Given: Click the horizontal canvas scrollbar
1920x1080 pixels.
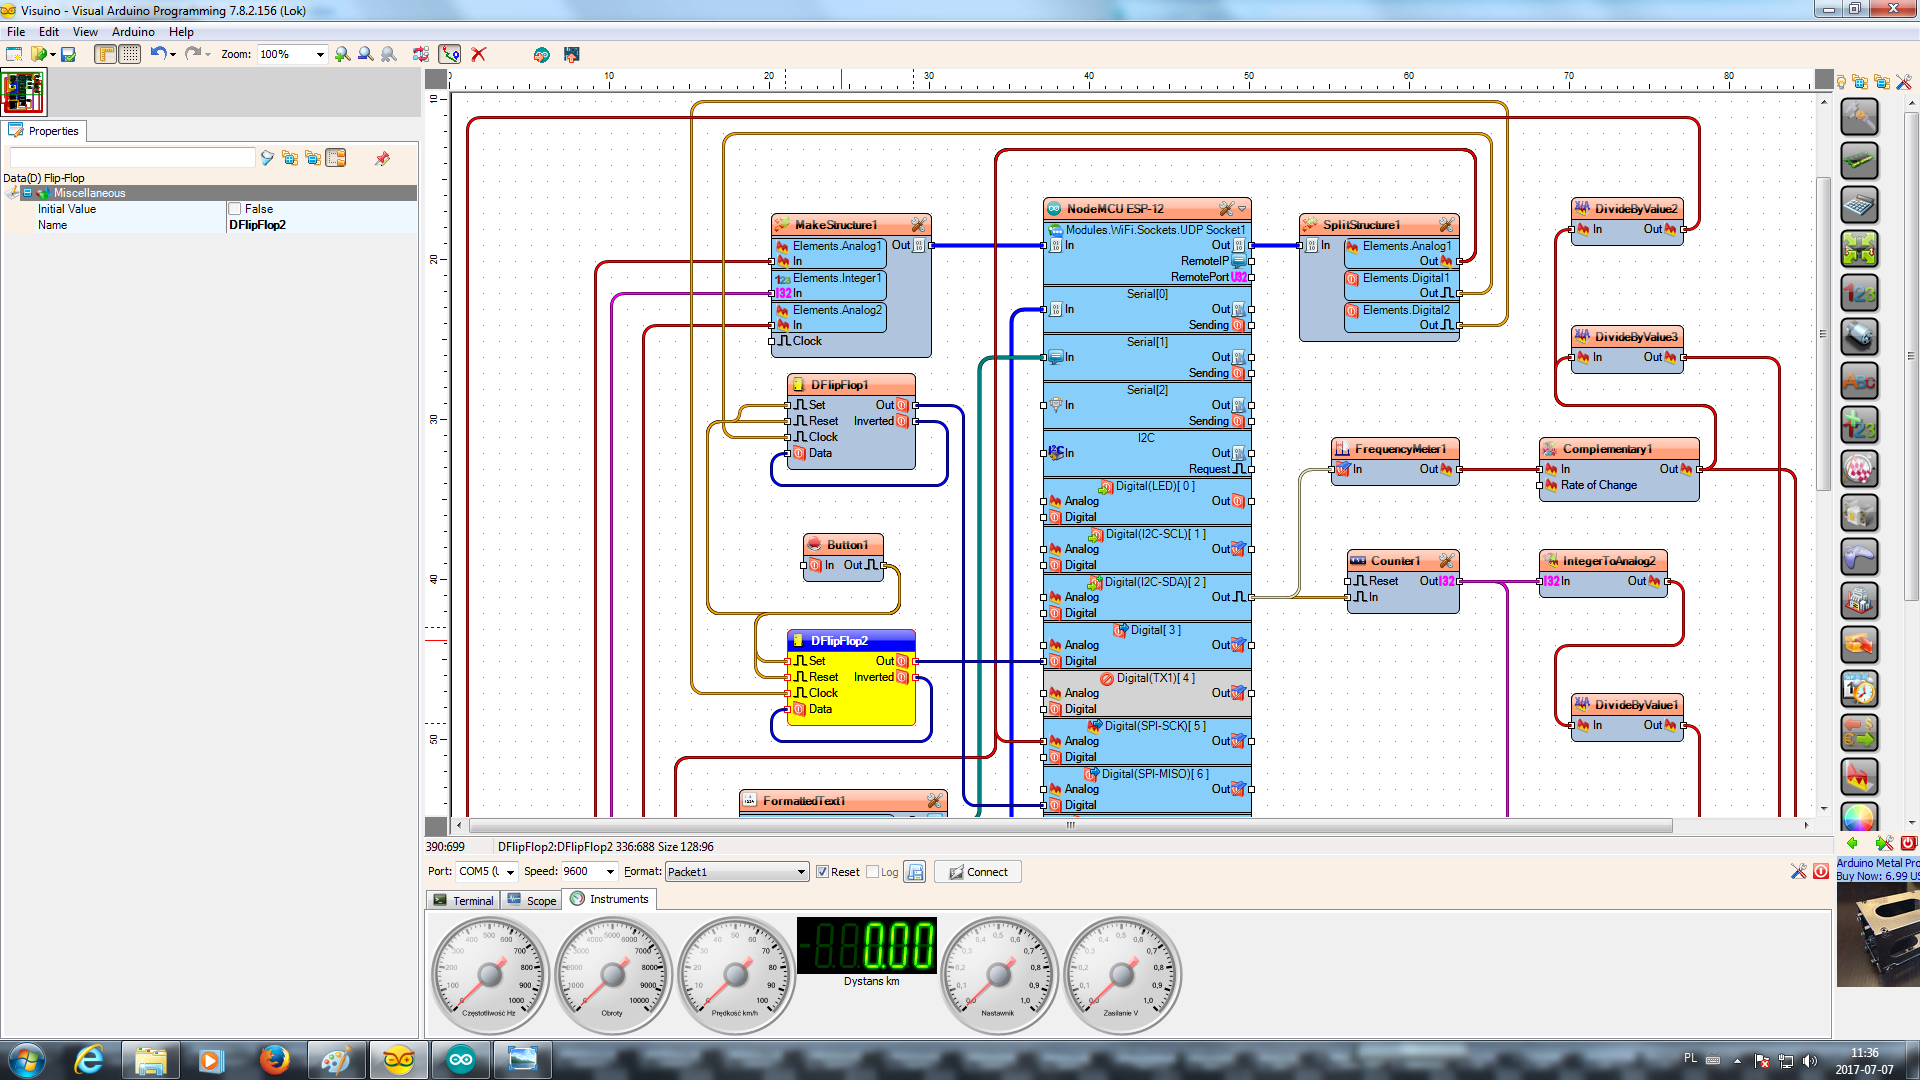Looking at the screenshot, I should 1070,825.
